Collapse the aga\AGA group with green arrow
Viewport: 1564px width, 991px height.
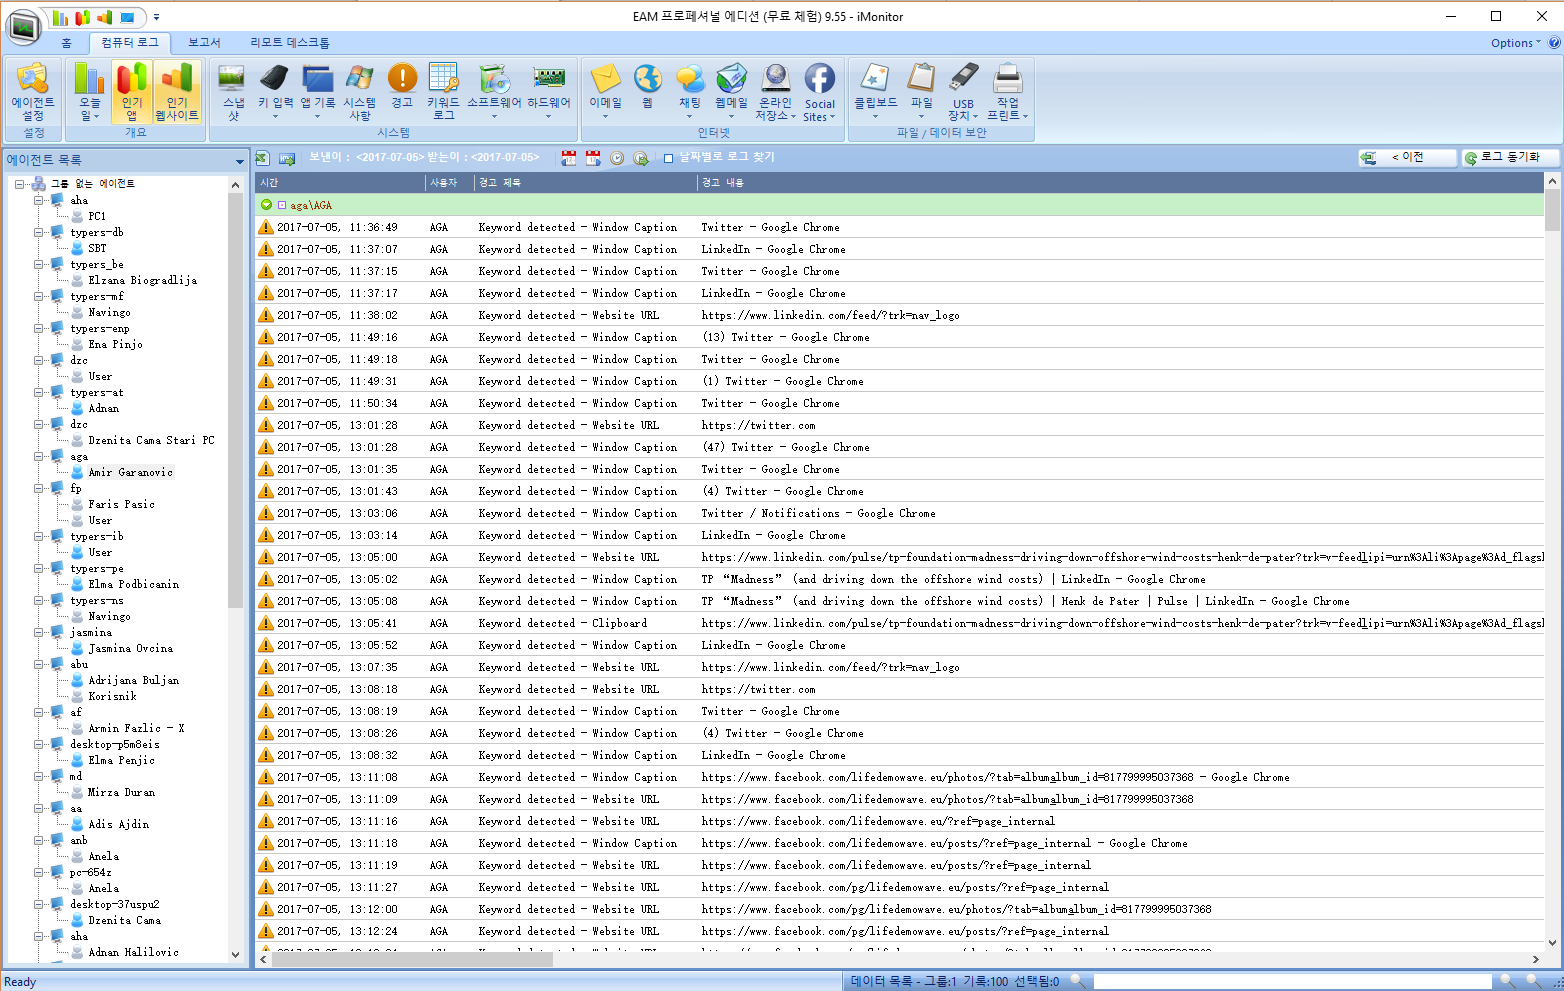tap(266, 205)
